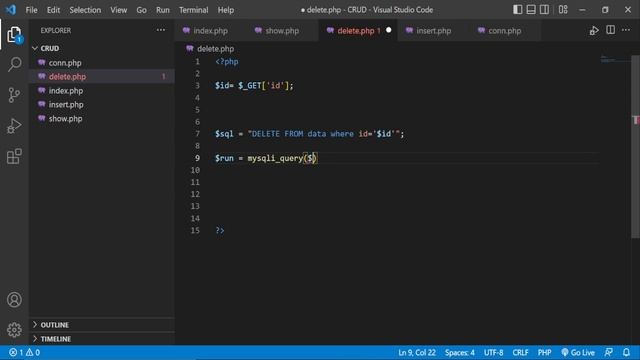640x360 pixels.
Task: Change line ending via CRLF
Action: (x=520, y=353)
